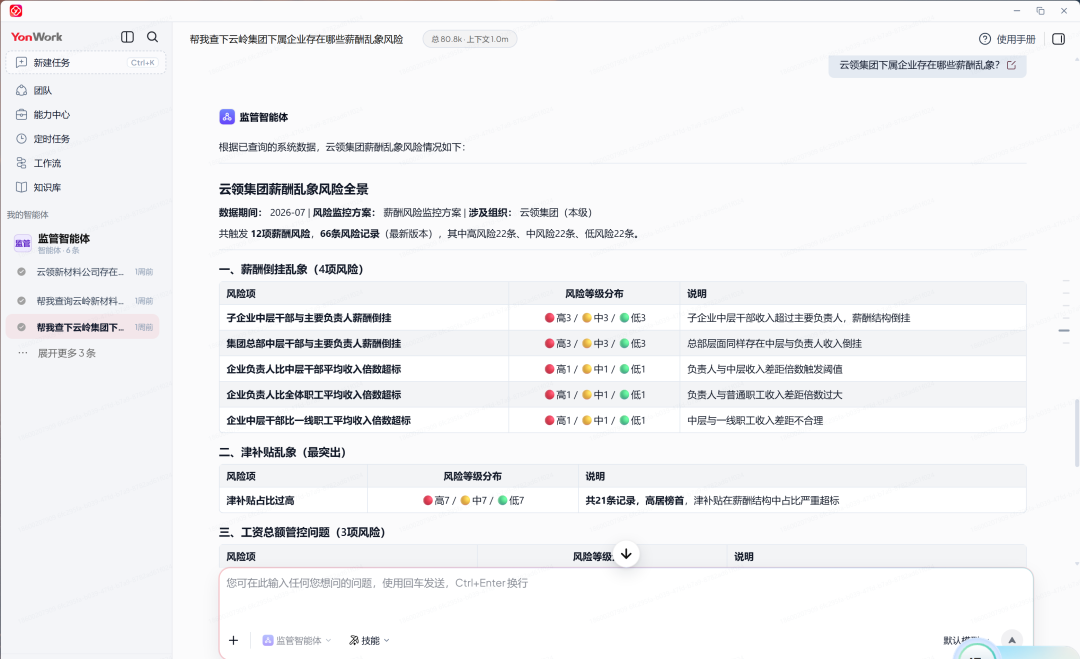The height and width of the screenshot is (659, 1080).
Task: Click the YonWork logo
Action: tap(37, 36)
